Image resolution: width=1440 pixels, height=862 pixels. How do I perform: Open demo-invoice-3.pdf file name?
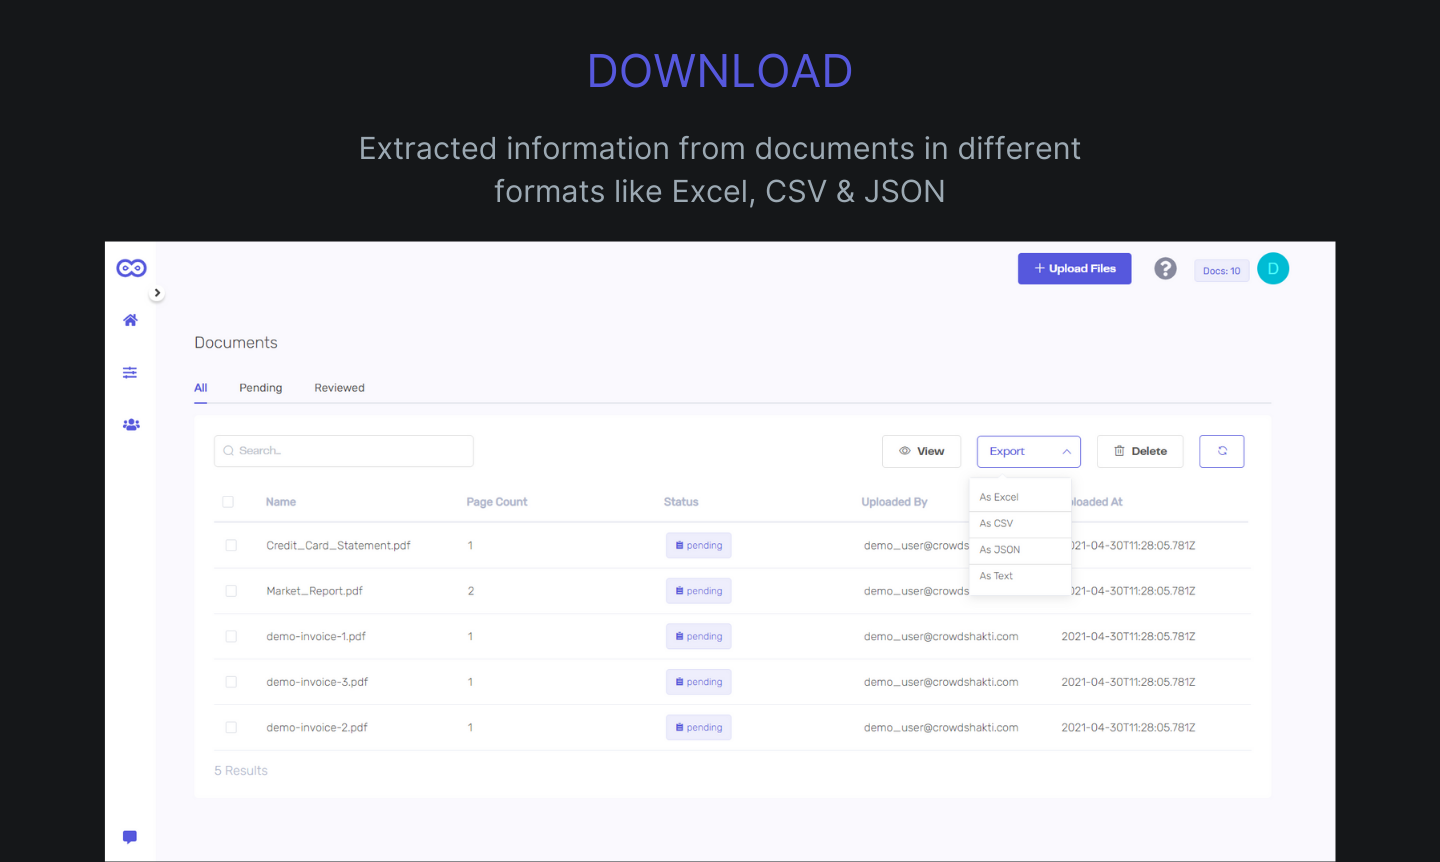[317, 682]
